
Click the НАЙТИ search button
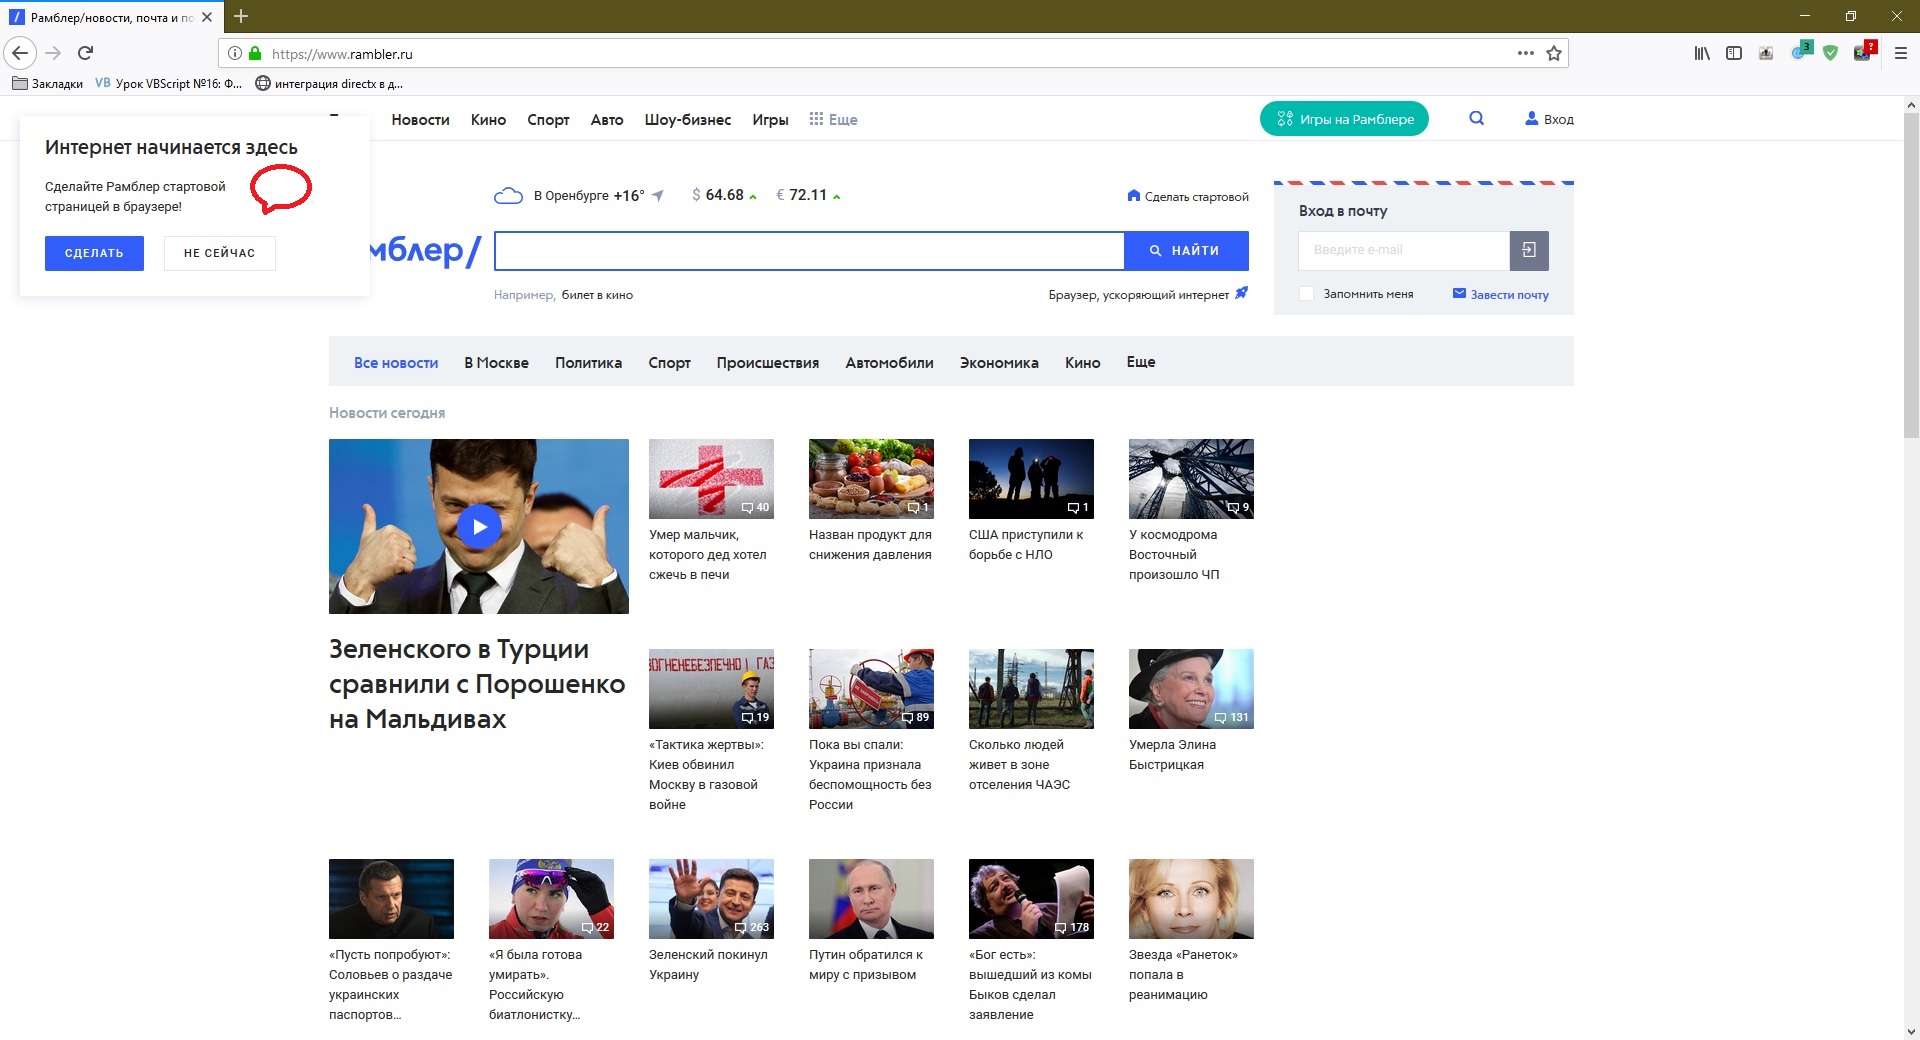pos(1186,251)
